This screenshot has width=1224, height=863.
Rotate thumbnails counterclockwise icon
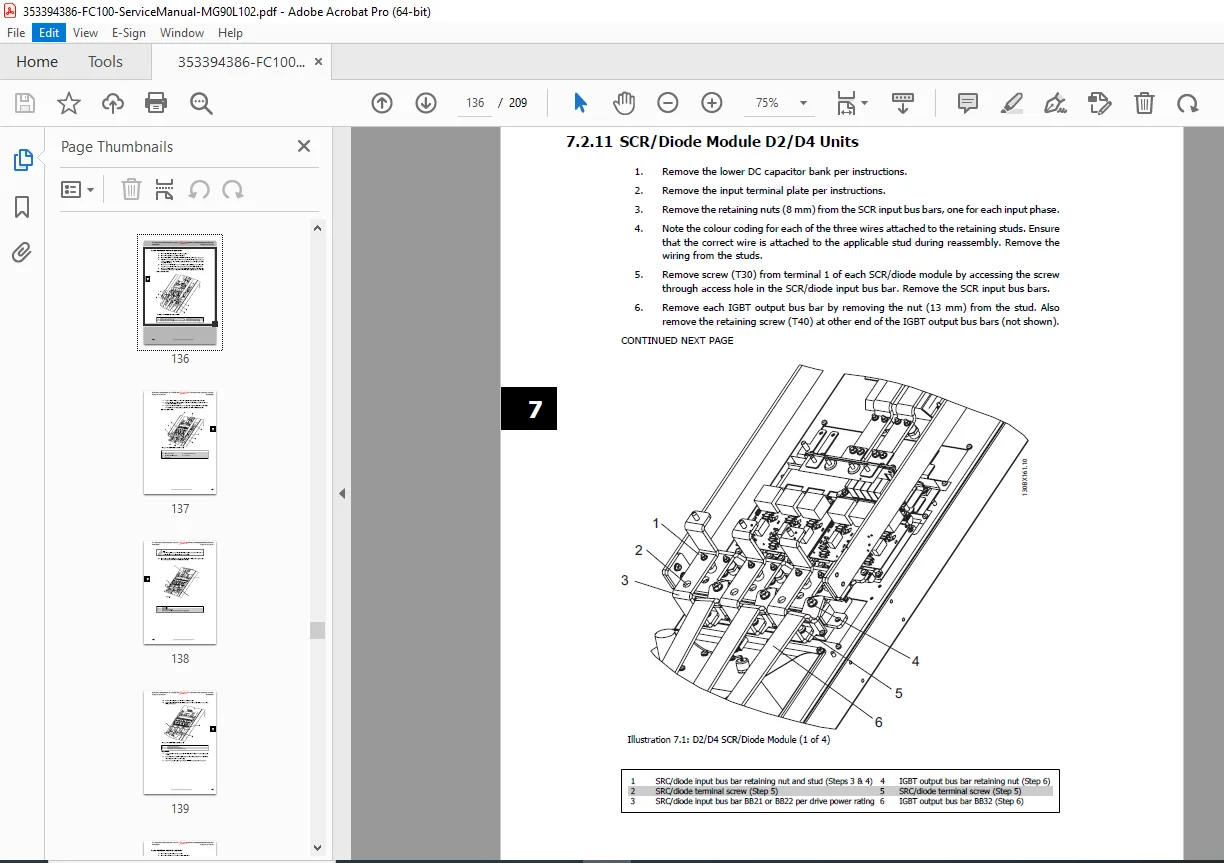199,189
